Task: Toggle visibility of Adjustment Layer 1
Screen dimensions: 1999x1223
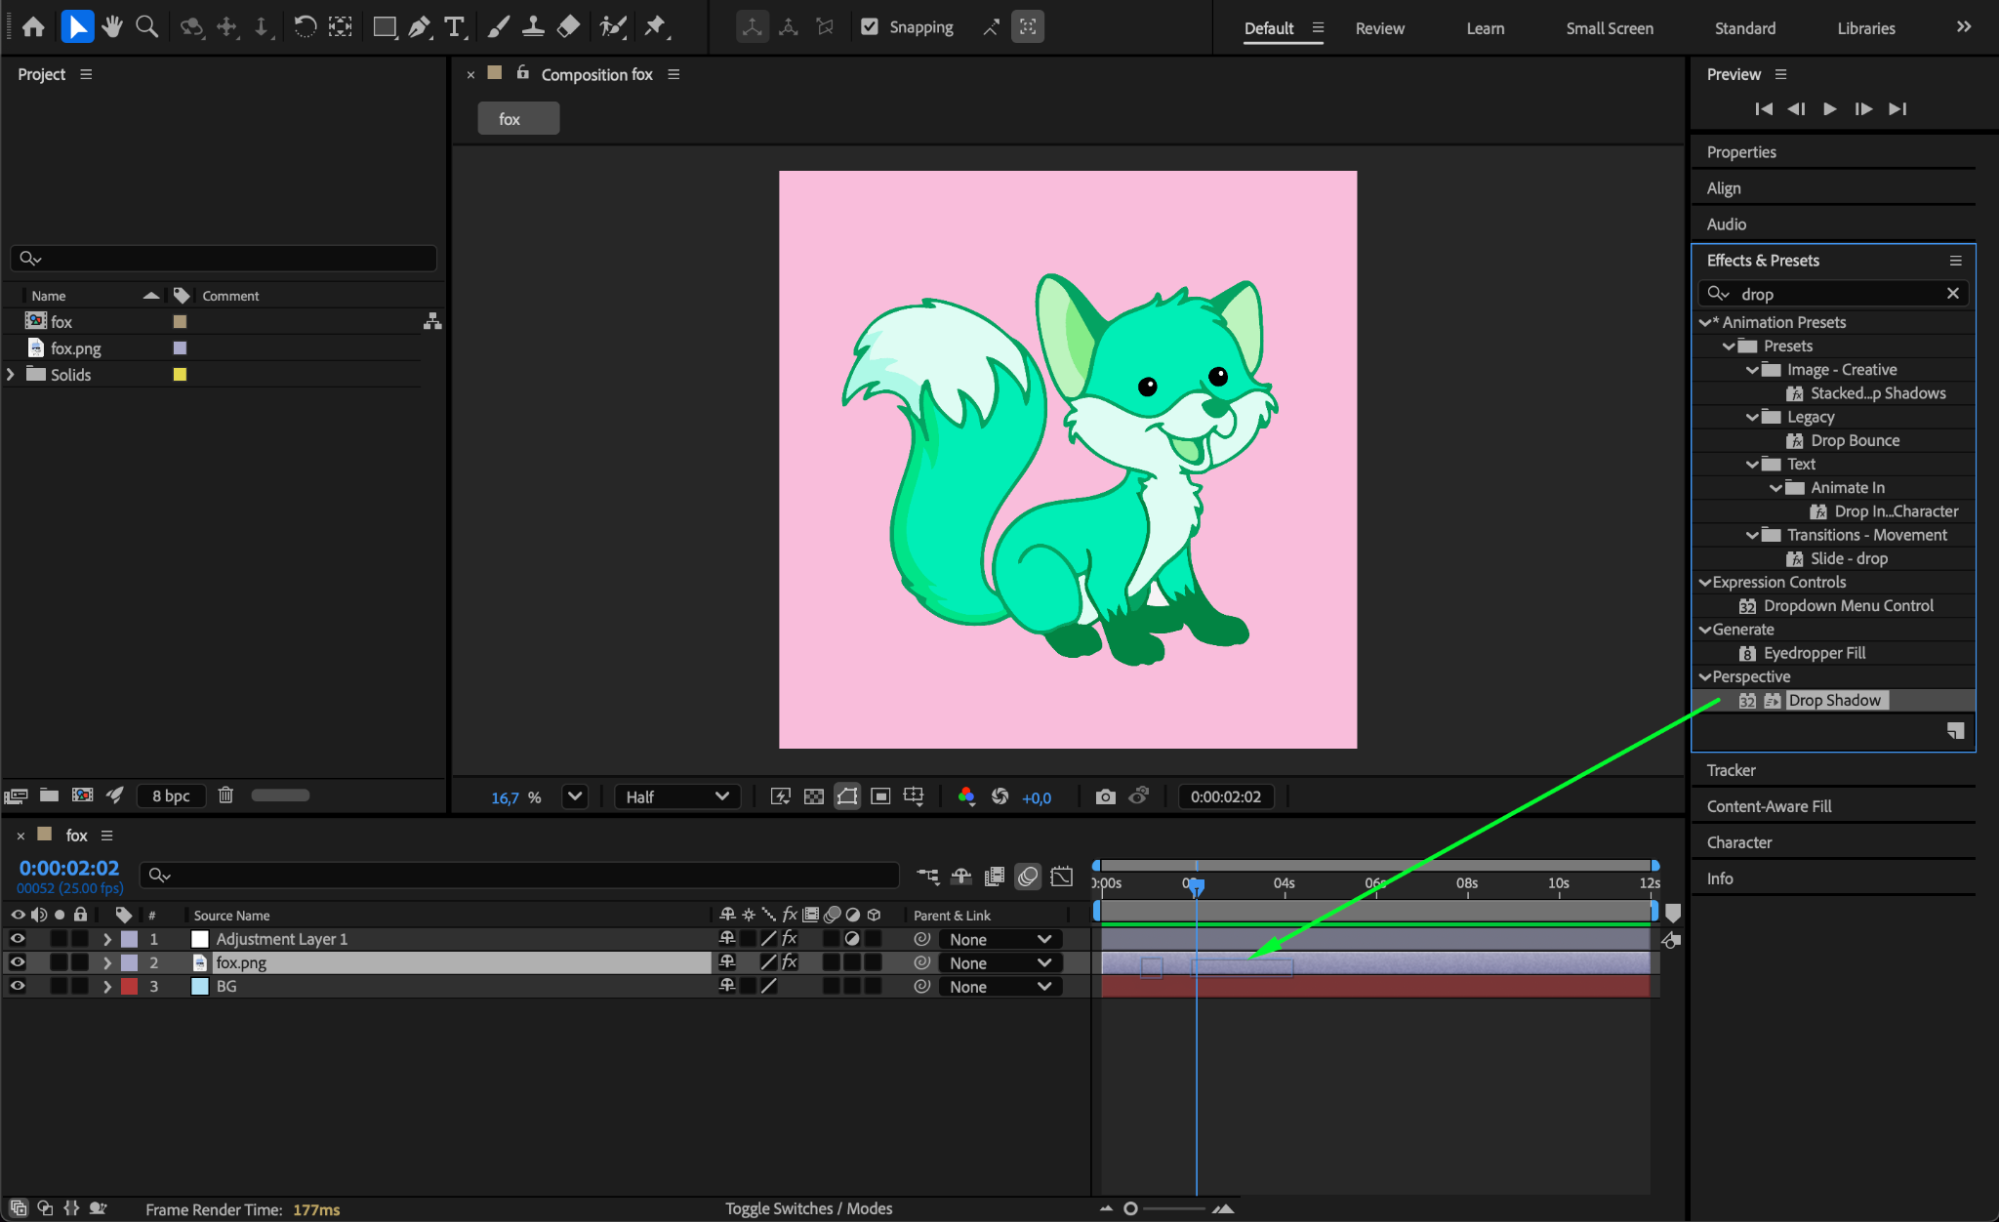Action: (x=17, y=939)
